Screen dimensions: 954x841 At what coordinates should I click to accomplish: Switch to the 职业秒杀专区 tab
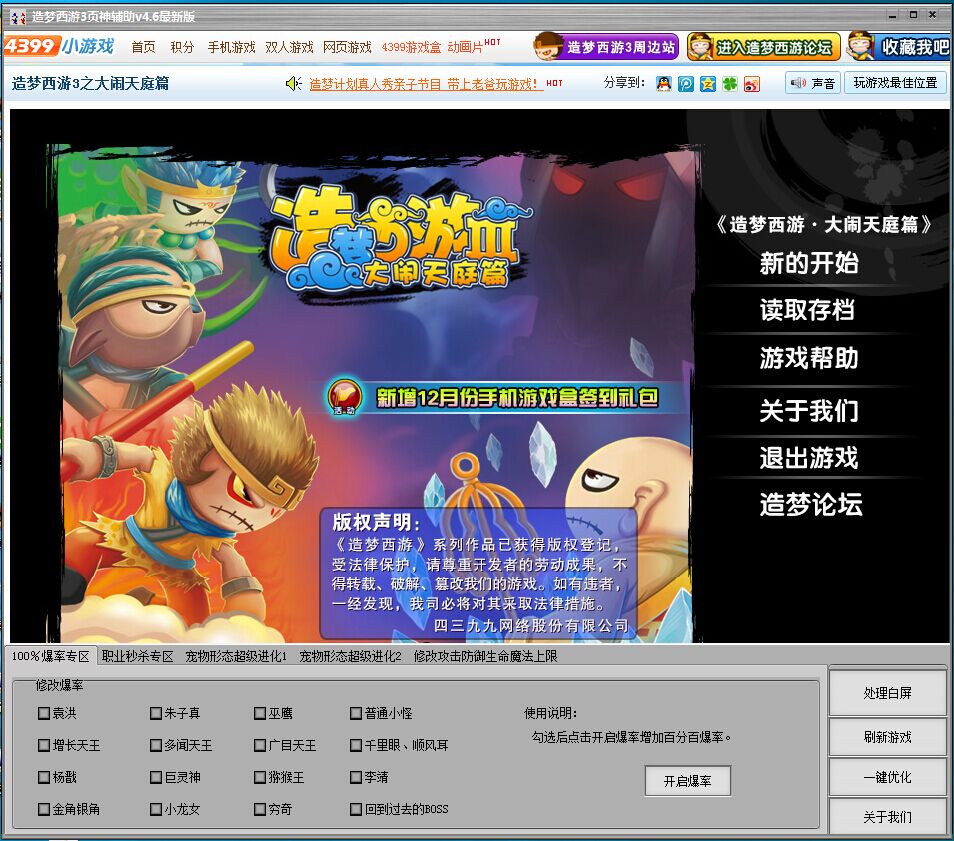coord(138,657)
